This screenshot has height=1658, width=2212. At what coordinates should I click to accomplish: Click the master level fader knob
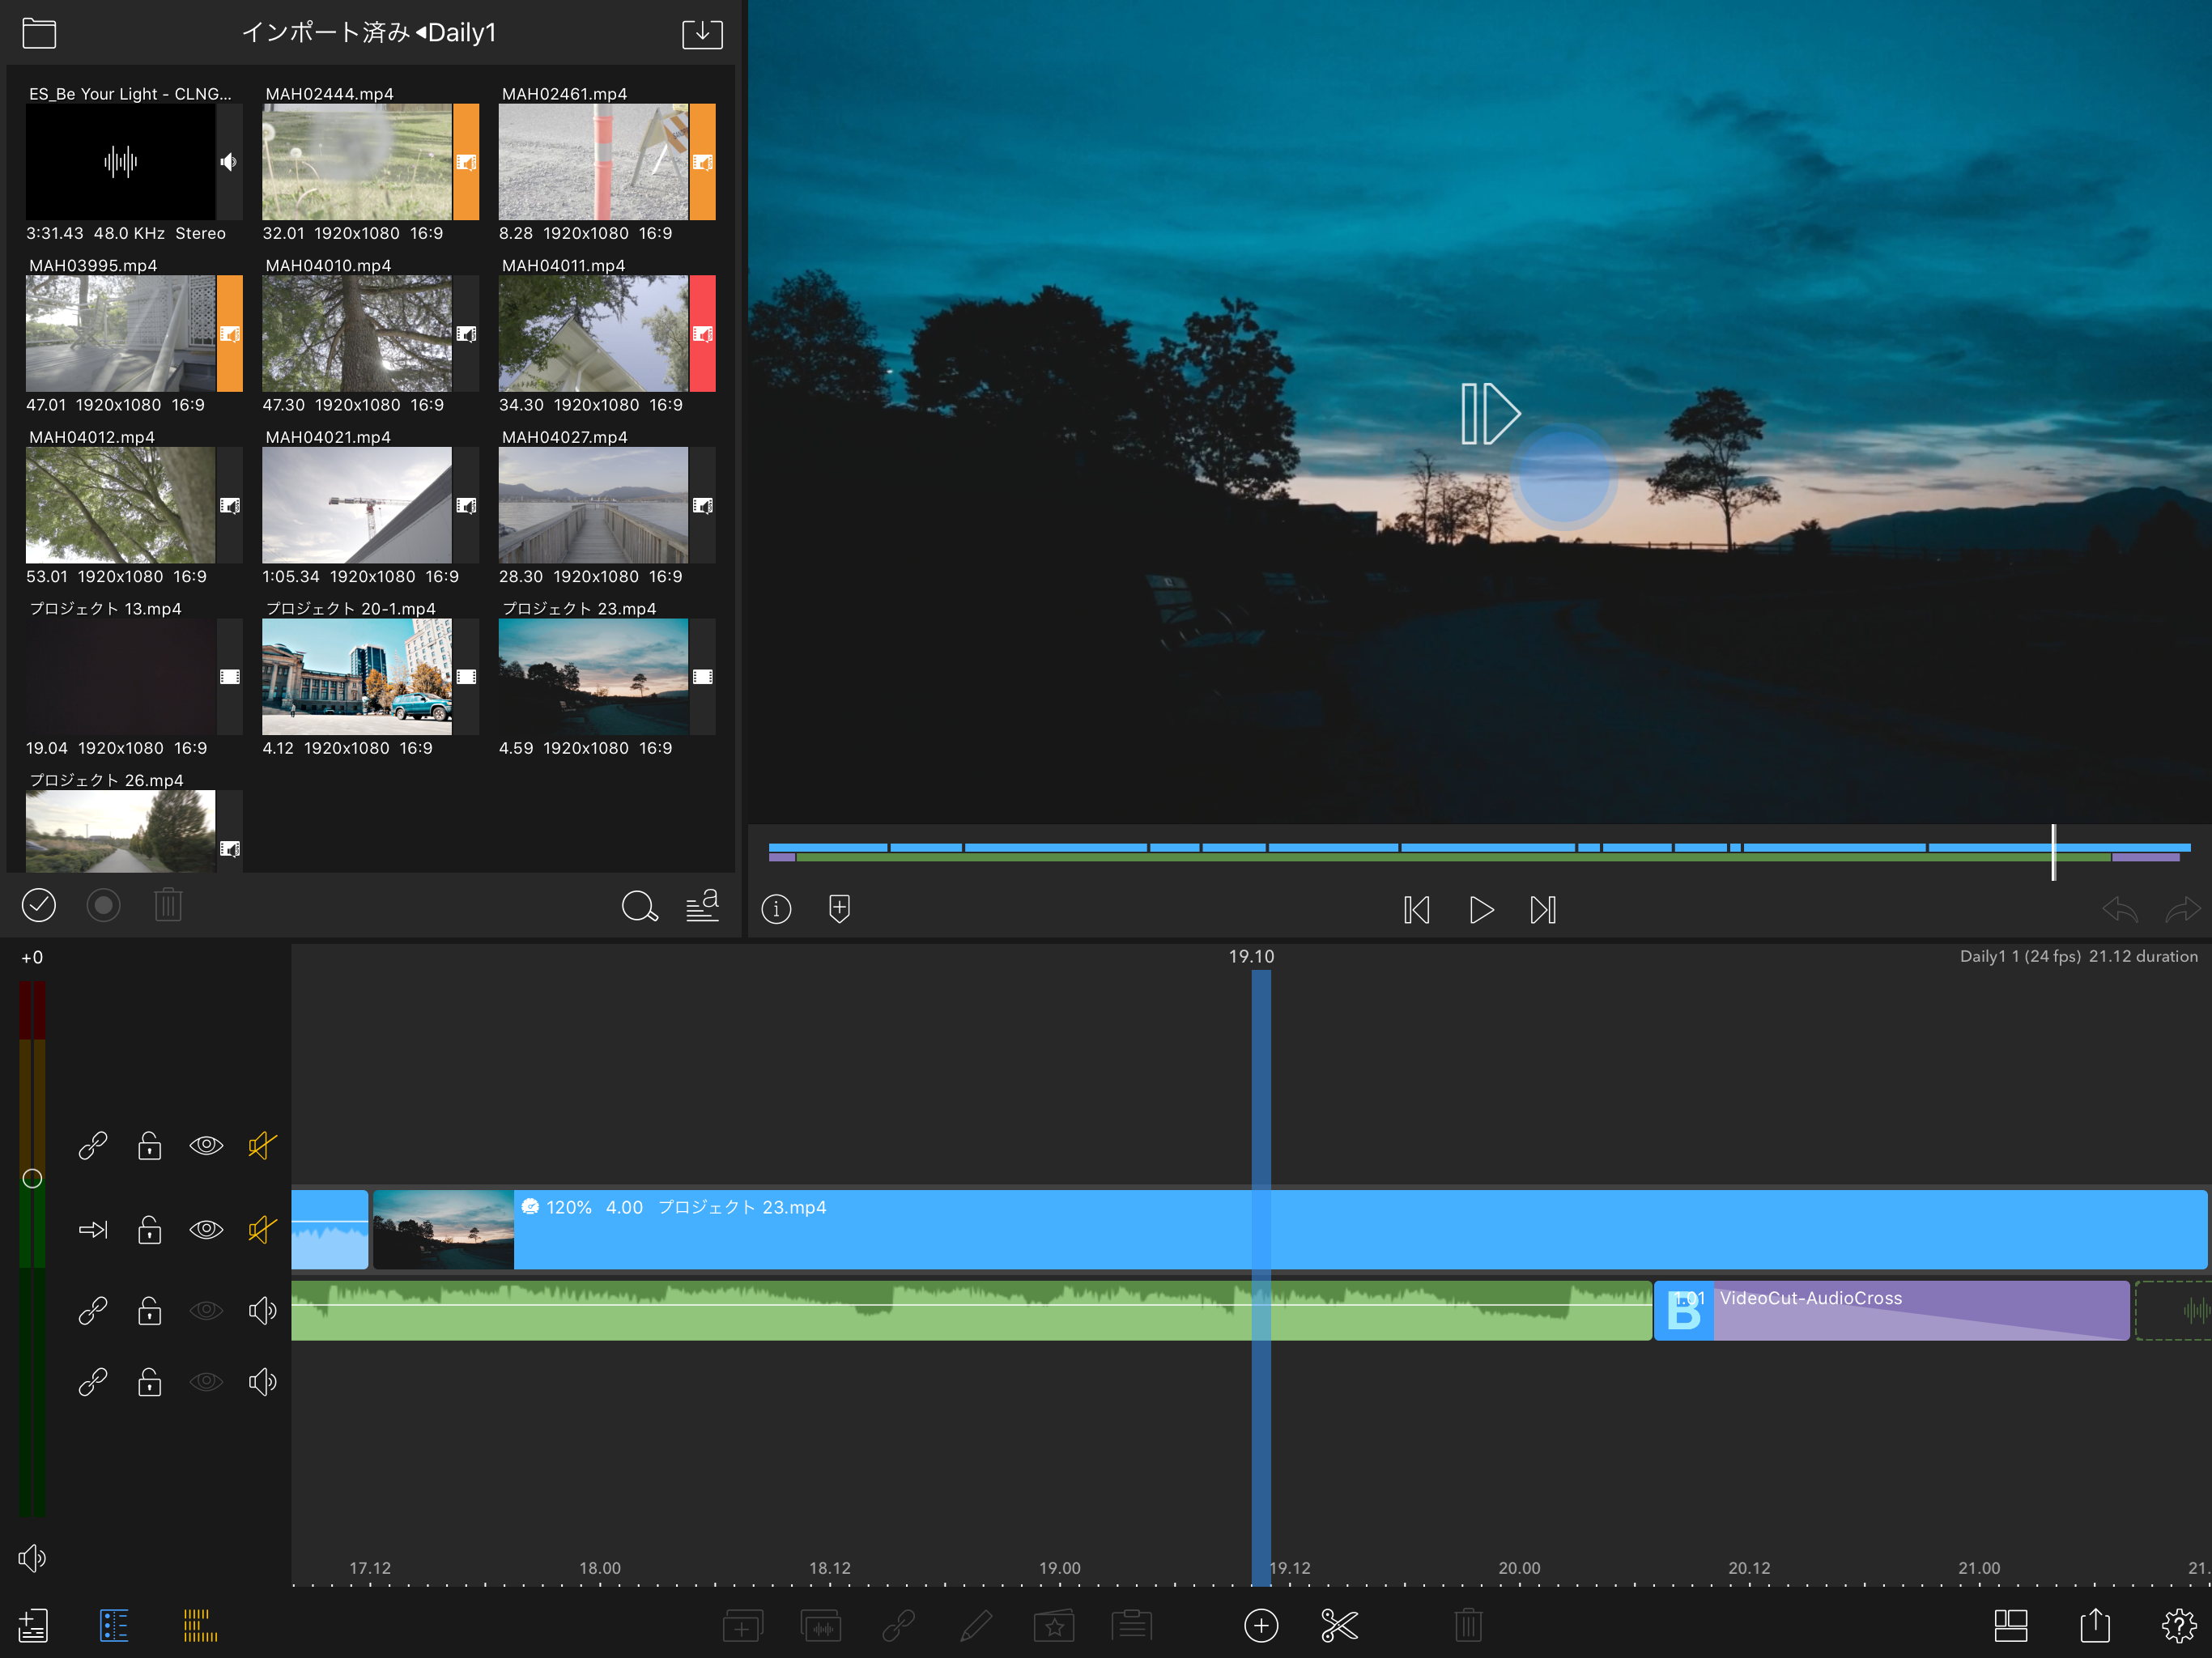(x=32, y=1178)
